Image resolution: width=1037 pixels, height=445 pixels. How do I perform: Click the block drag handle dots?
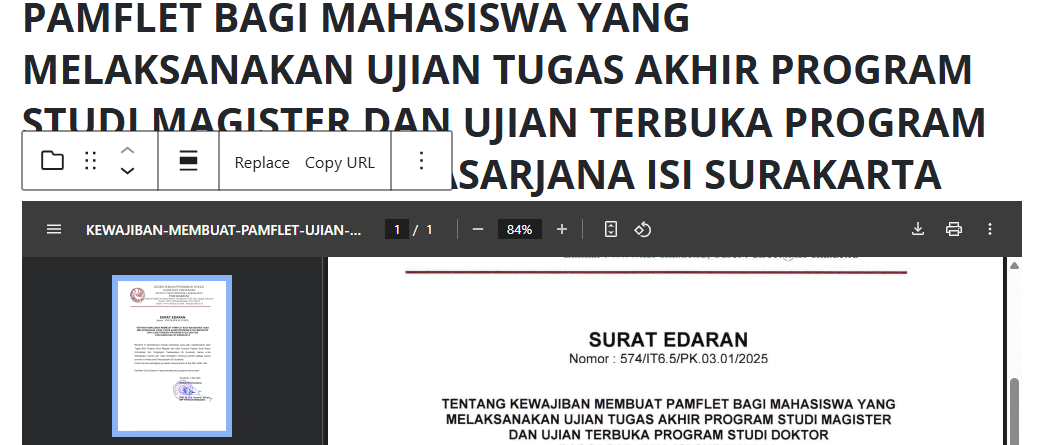click(x=91, y=161)
